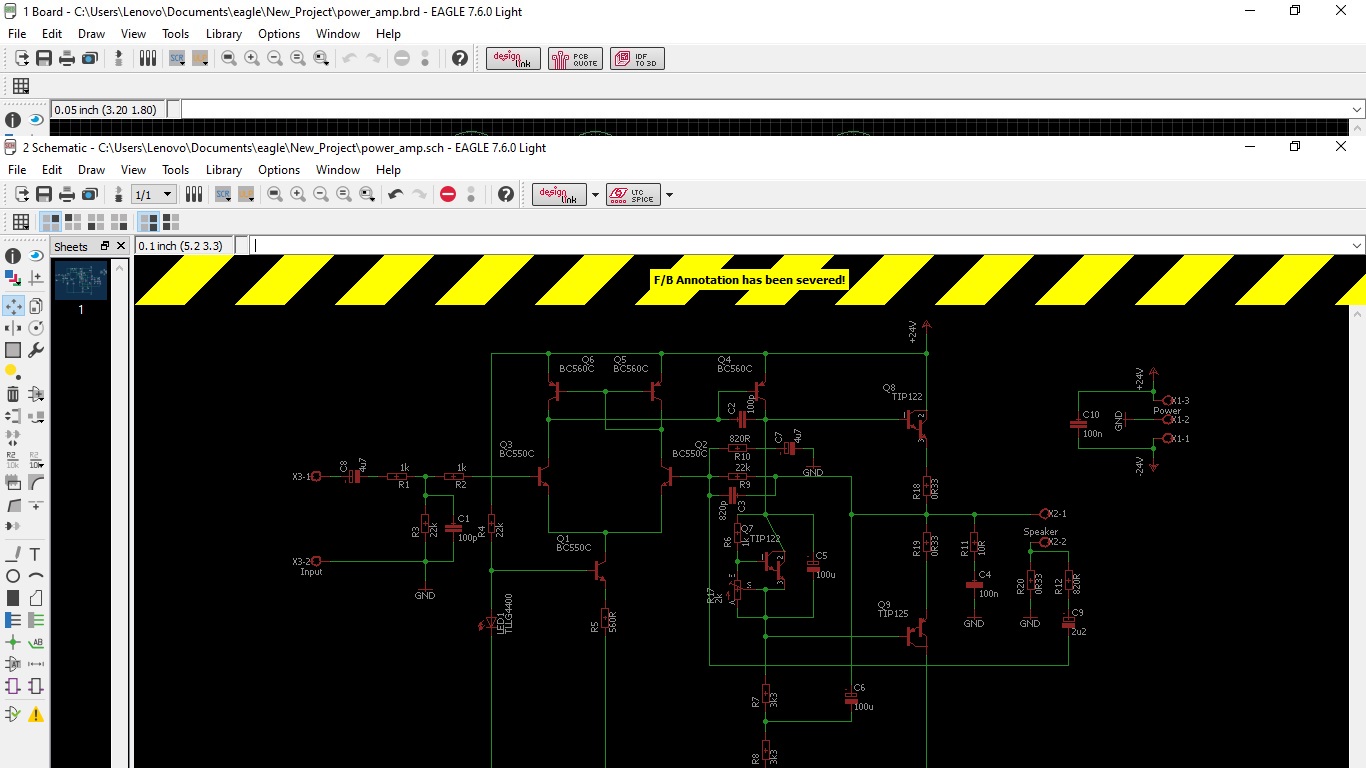Click into the Board command line input
The image size is (1366, 768).
tap(764, 110)
